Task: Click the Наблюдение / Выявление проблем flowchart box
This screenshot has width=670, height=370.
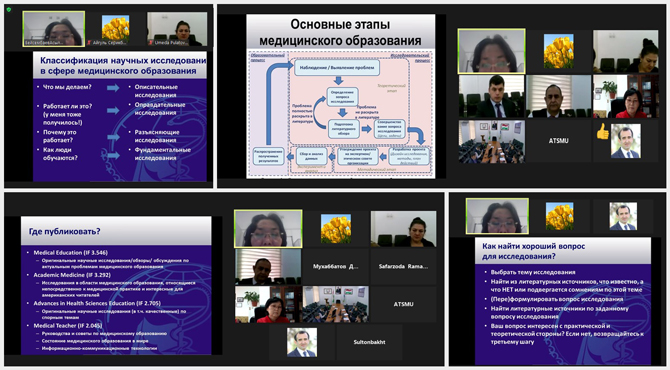Action: click(x=336, y=68)
